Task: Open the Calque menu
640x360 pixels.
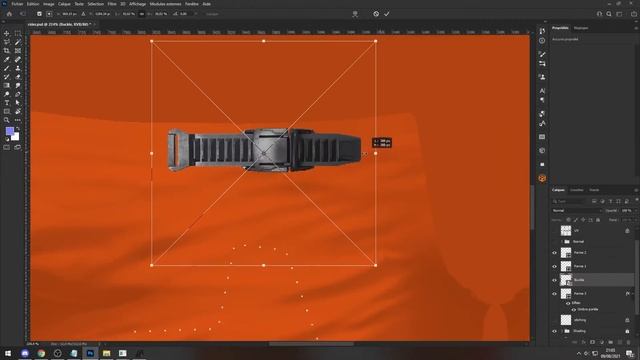Action: (64, 4)
